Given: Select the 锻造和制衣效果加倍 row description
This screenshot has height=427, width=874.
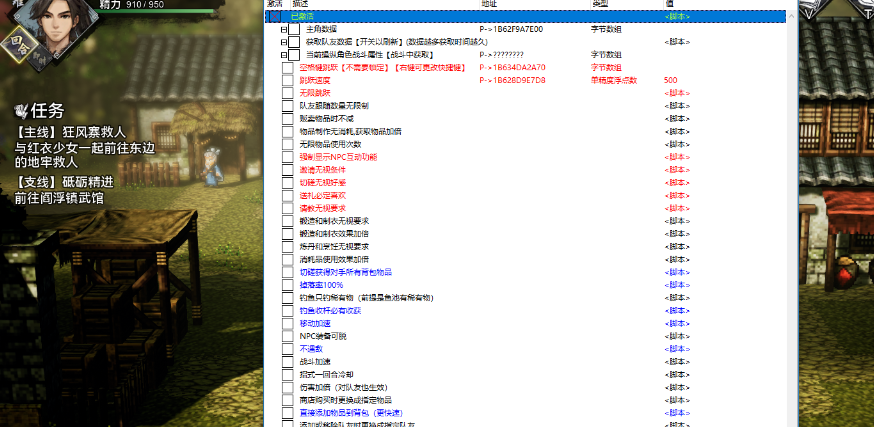Looking at the screenshot, I should tap(334, 235).
